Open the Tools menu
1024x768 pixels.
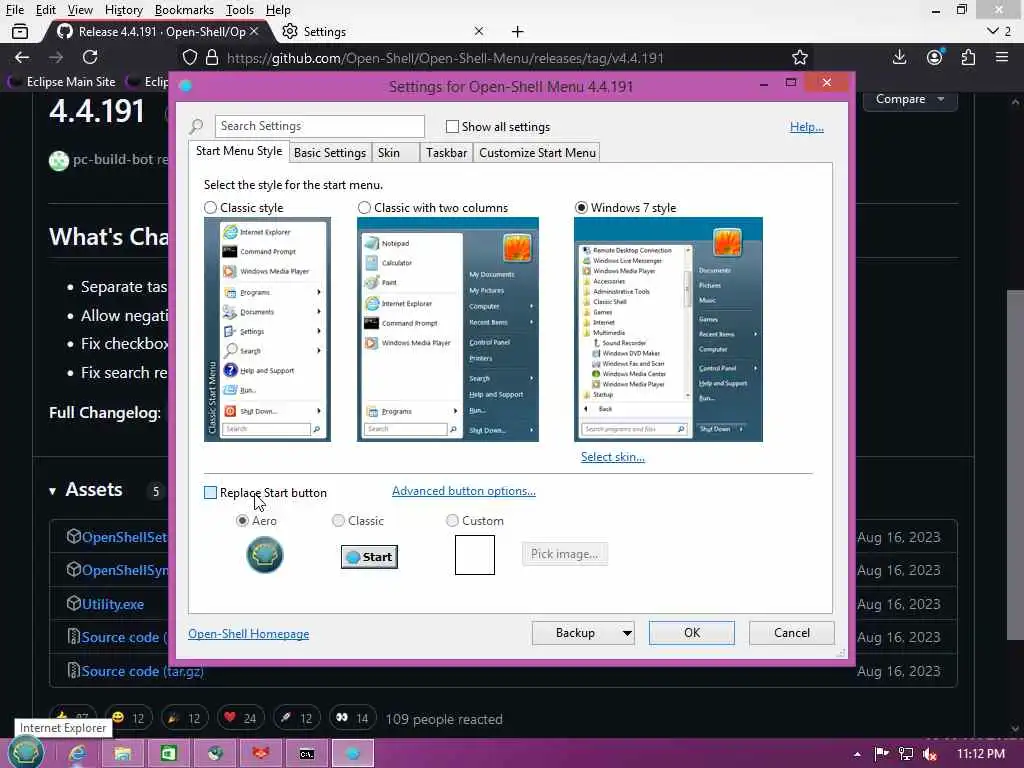pos(240,10)
